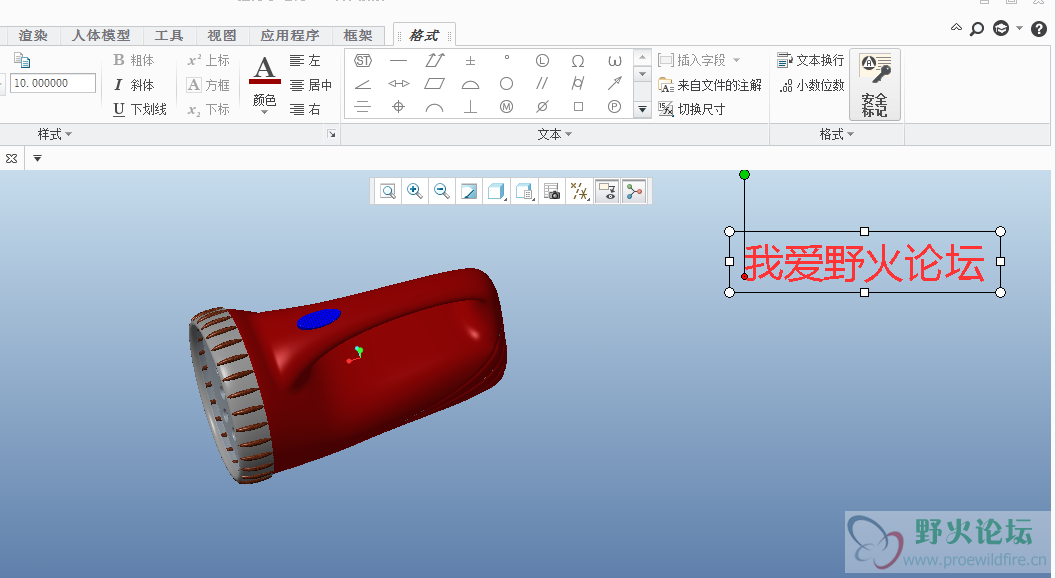The image size is (1056, 578).
Task: Open the display style cube dropdown
Action: [496, 191]
